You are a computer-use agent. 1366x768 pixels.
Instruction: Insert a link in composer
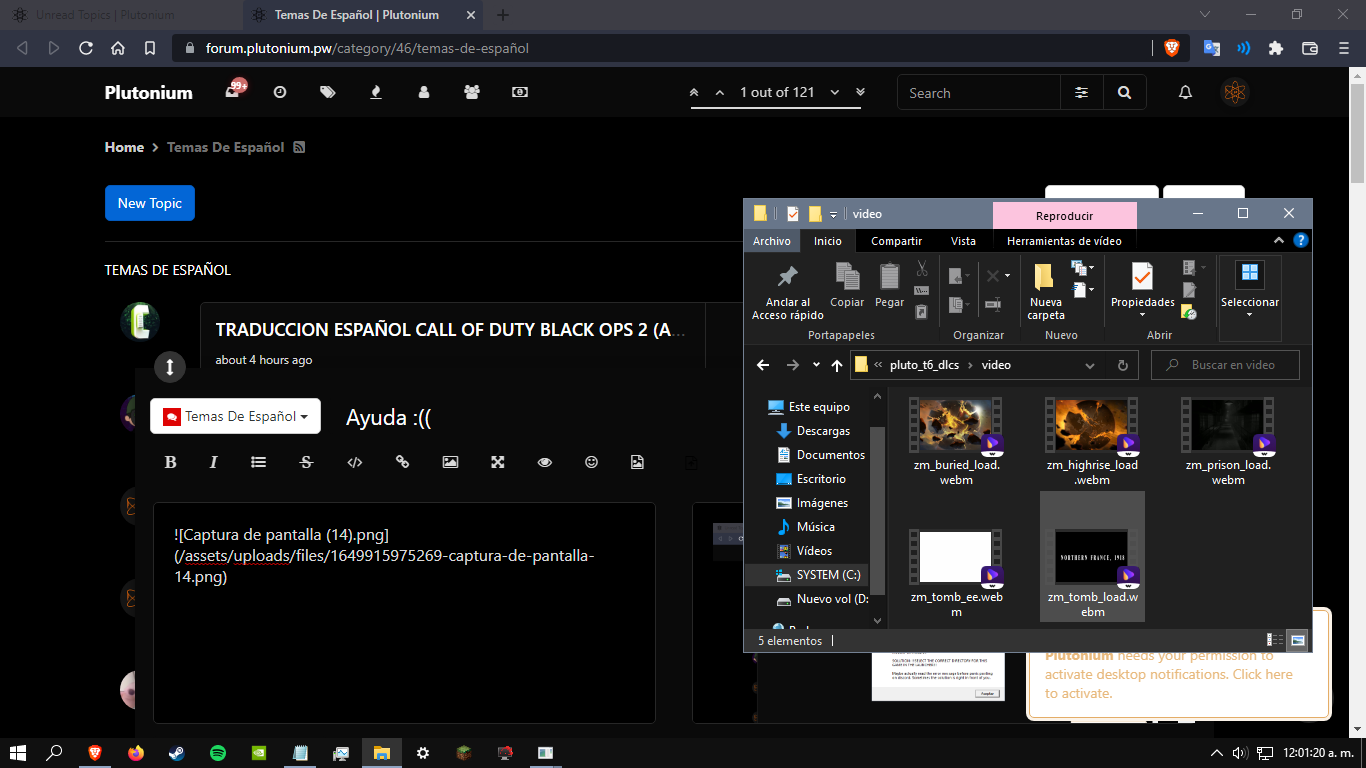[x=403, y=462]
